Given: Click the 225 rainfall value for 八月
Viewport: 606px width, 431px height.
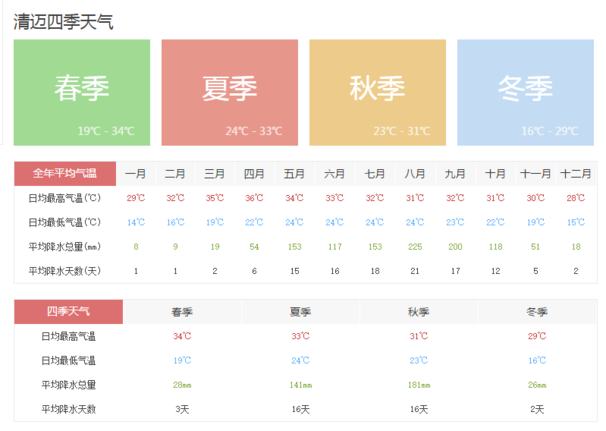Looking at the screenshot, I should click(415, 247).
